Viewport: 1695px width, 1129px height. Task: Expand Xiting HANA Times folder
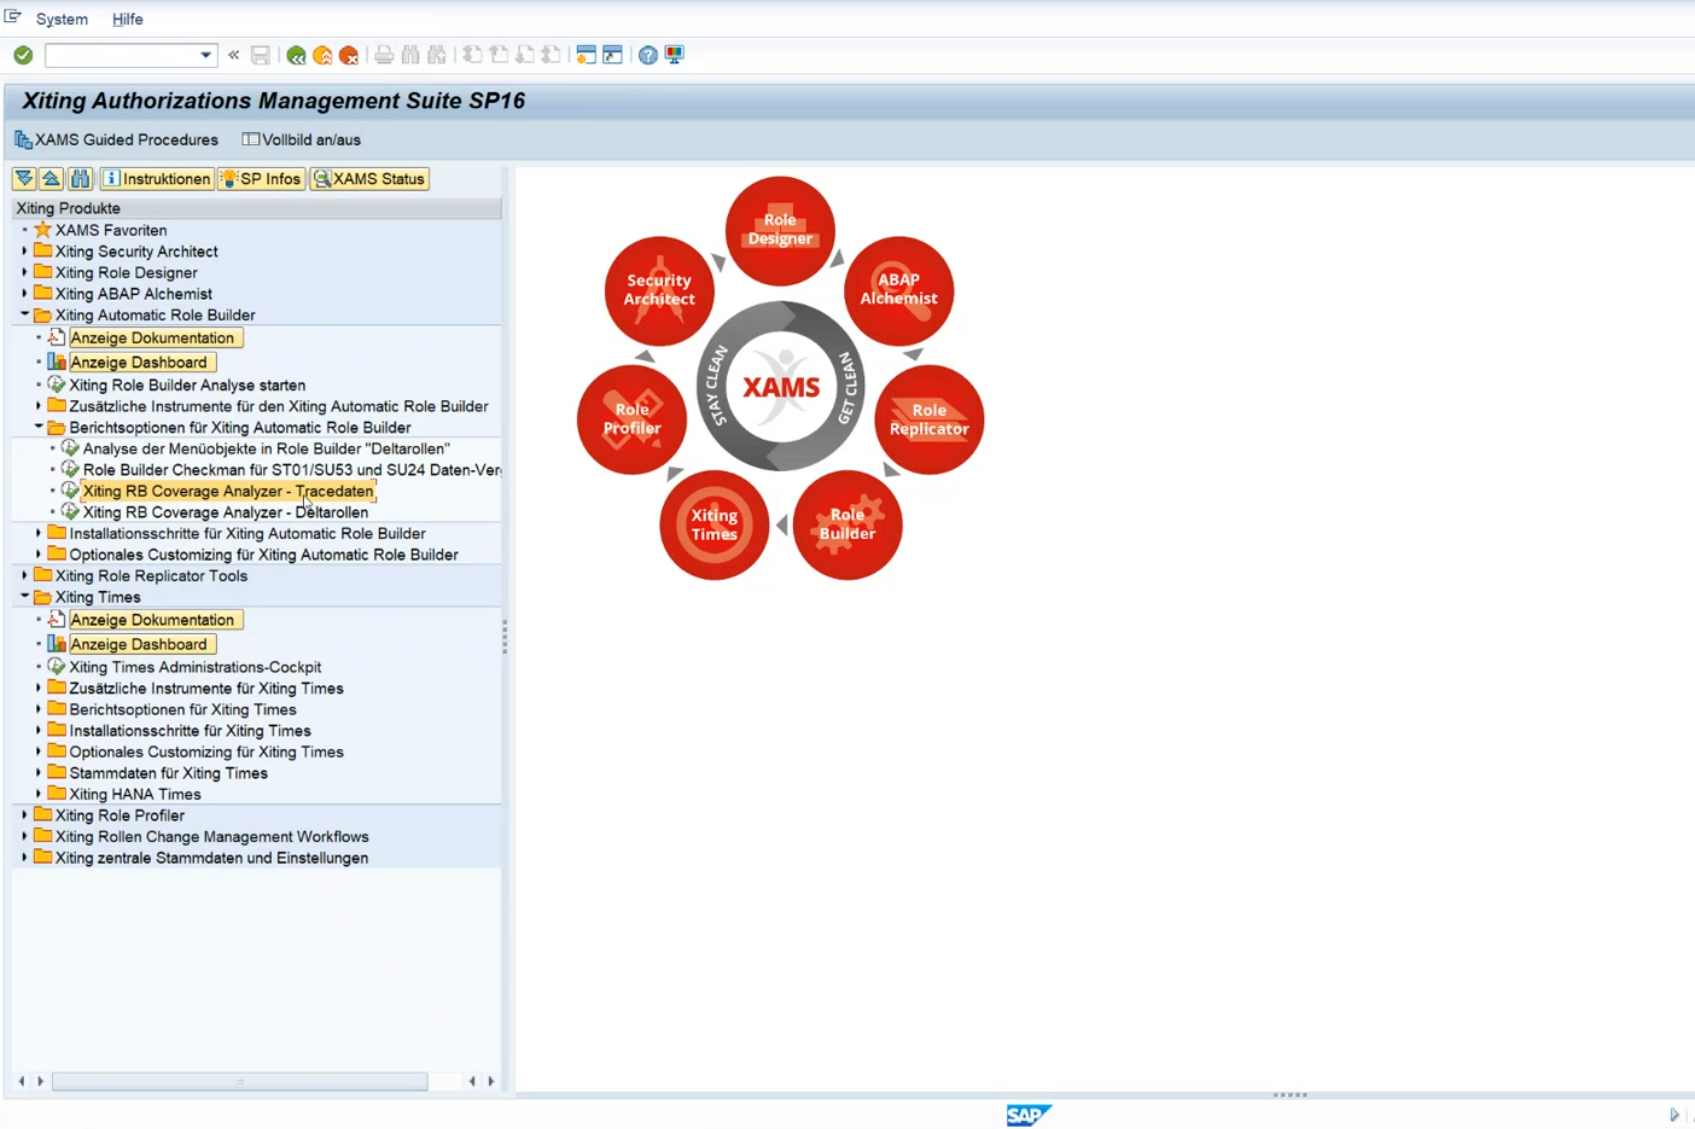point(39,794)
